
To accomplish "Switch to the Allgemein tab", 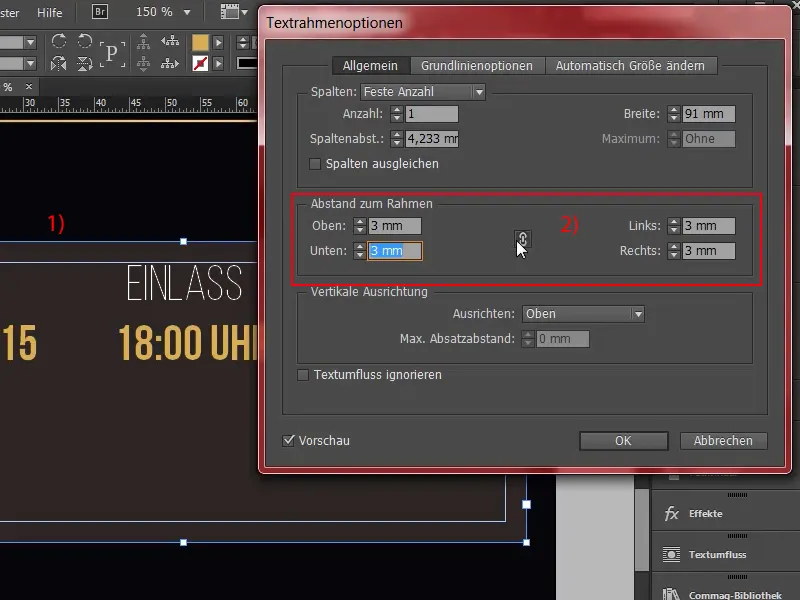I will (370, 66).
